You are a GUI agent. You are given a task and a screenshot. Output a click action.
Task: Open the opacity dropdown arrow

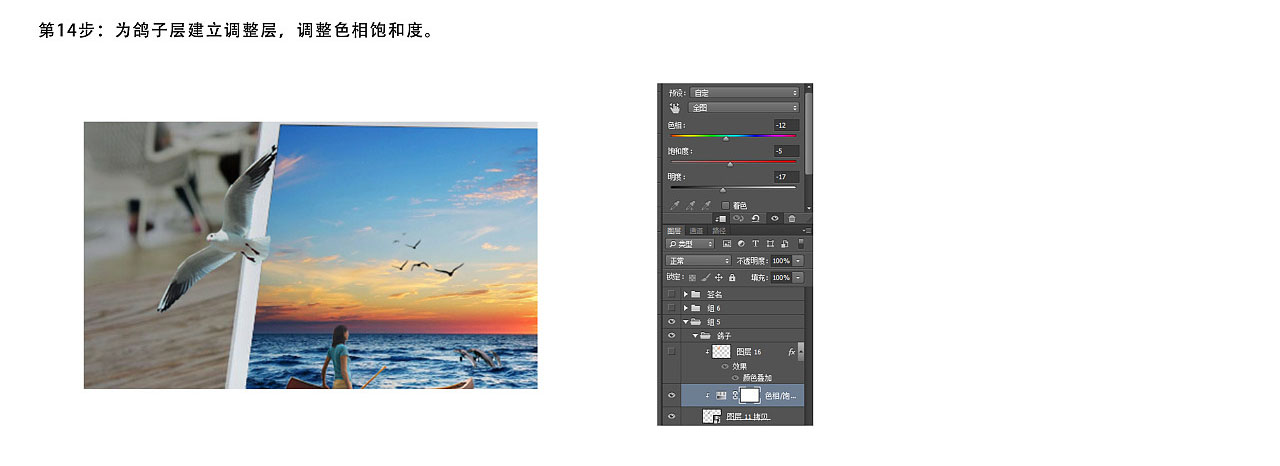[x=798, y=260]
